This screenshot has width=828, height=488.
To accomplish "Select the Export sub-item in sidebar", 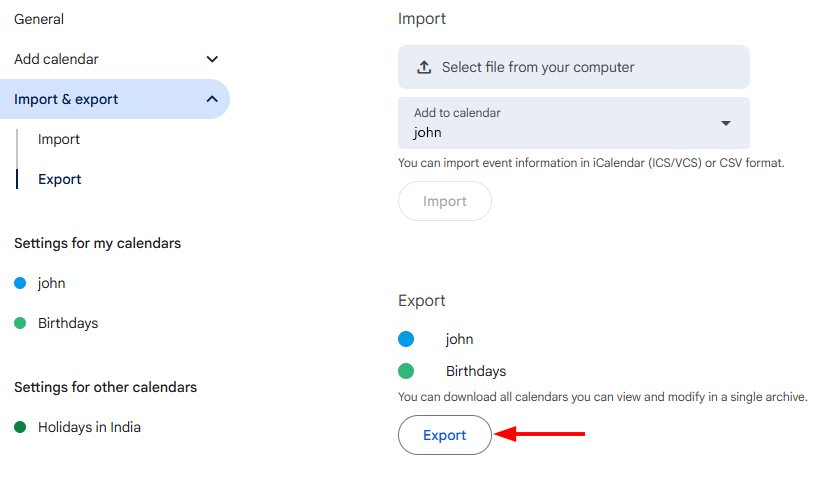I will (x=60, y=179).
